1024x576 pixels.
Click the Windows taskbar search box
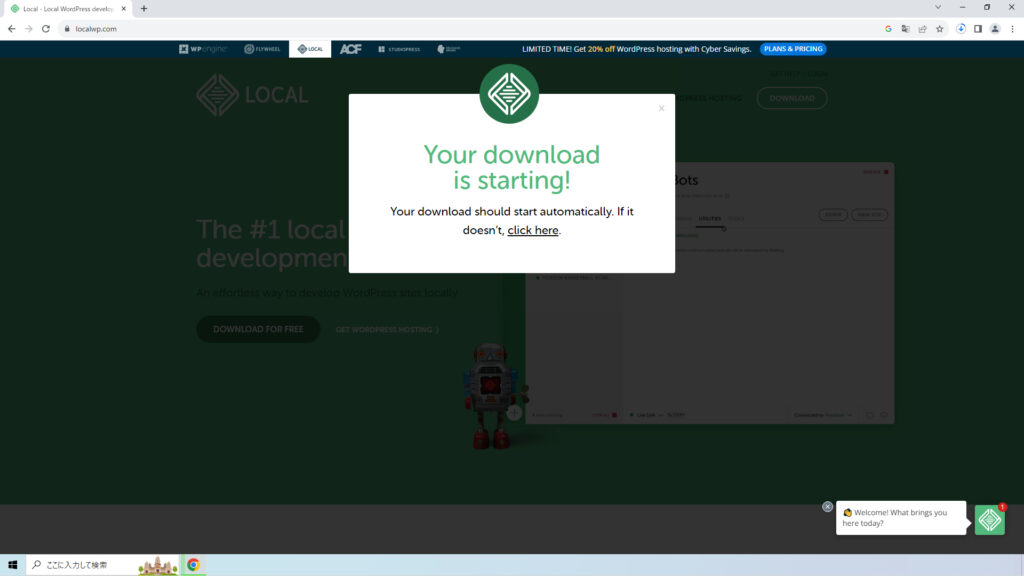[103, 565]
